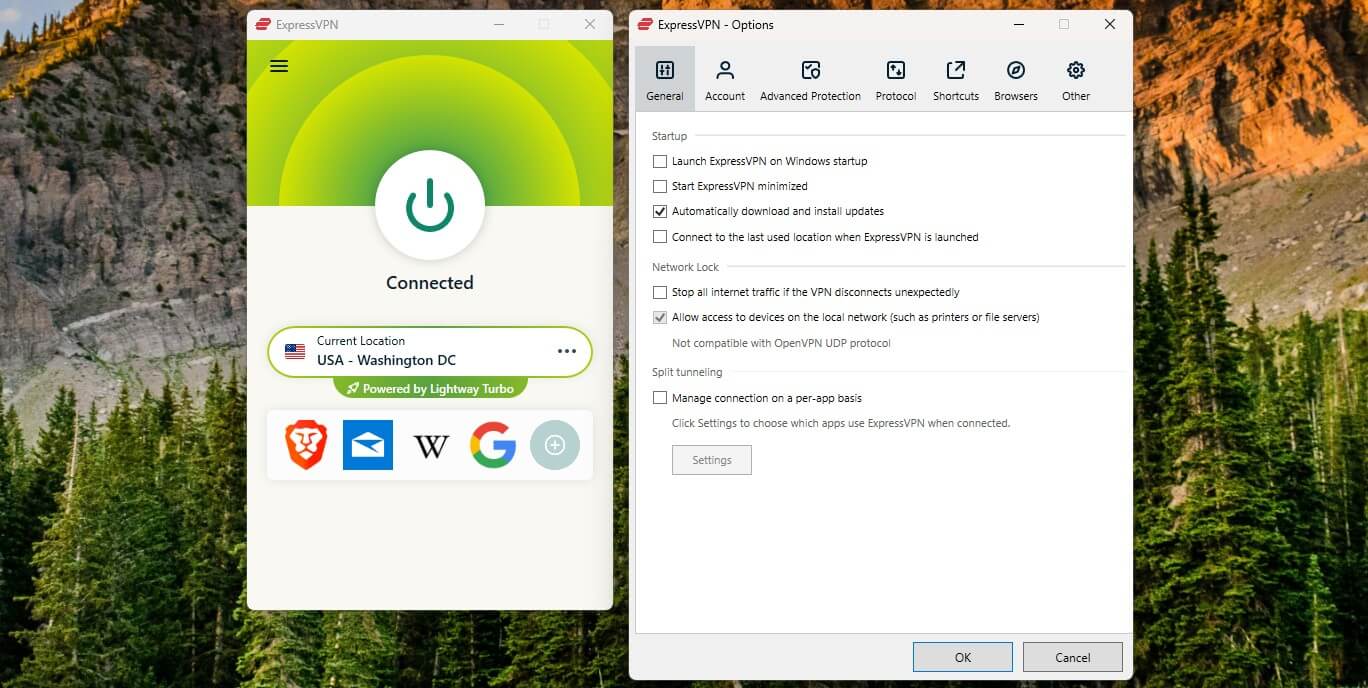Enable Connect to the last used location
Image resolution: width=1368 pixels, height=688 pixels.
[660, 237]
